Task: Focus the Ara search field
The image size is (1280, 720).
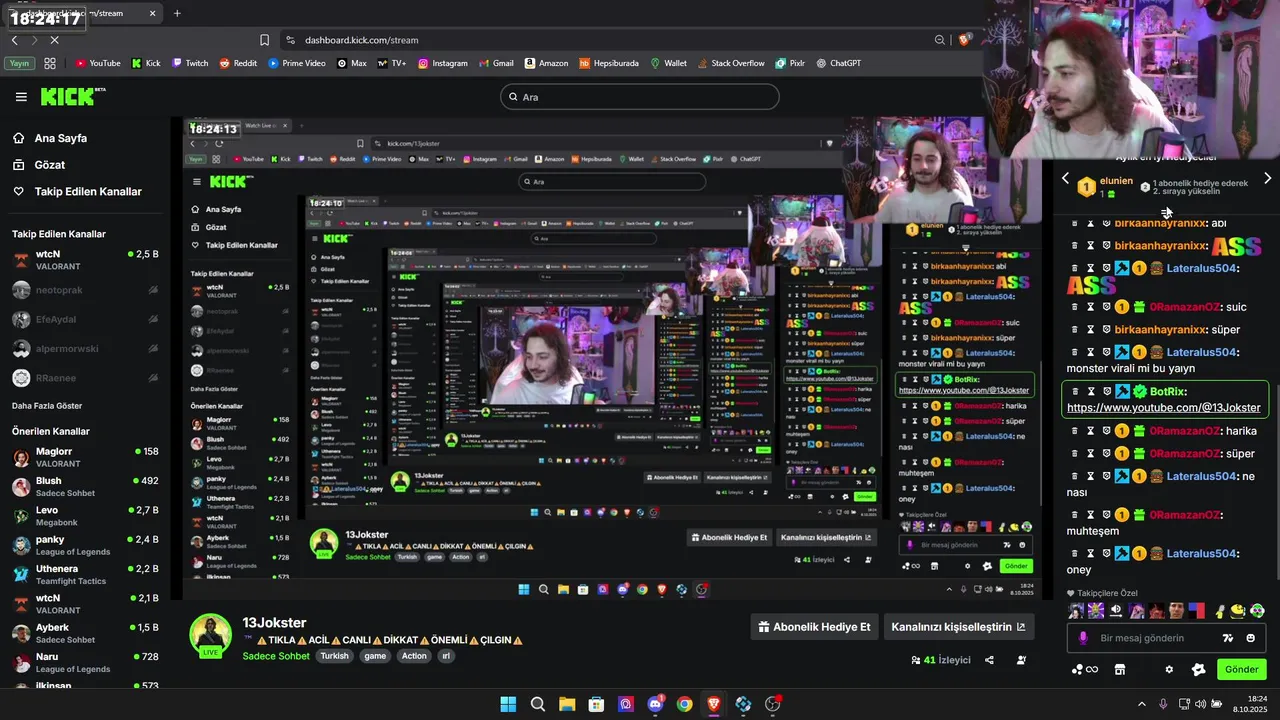Action: (640, 97)
